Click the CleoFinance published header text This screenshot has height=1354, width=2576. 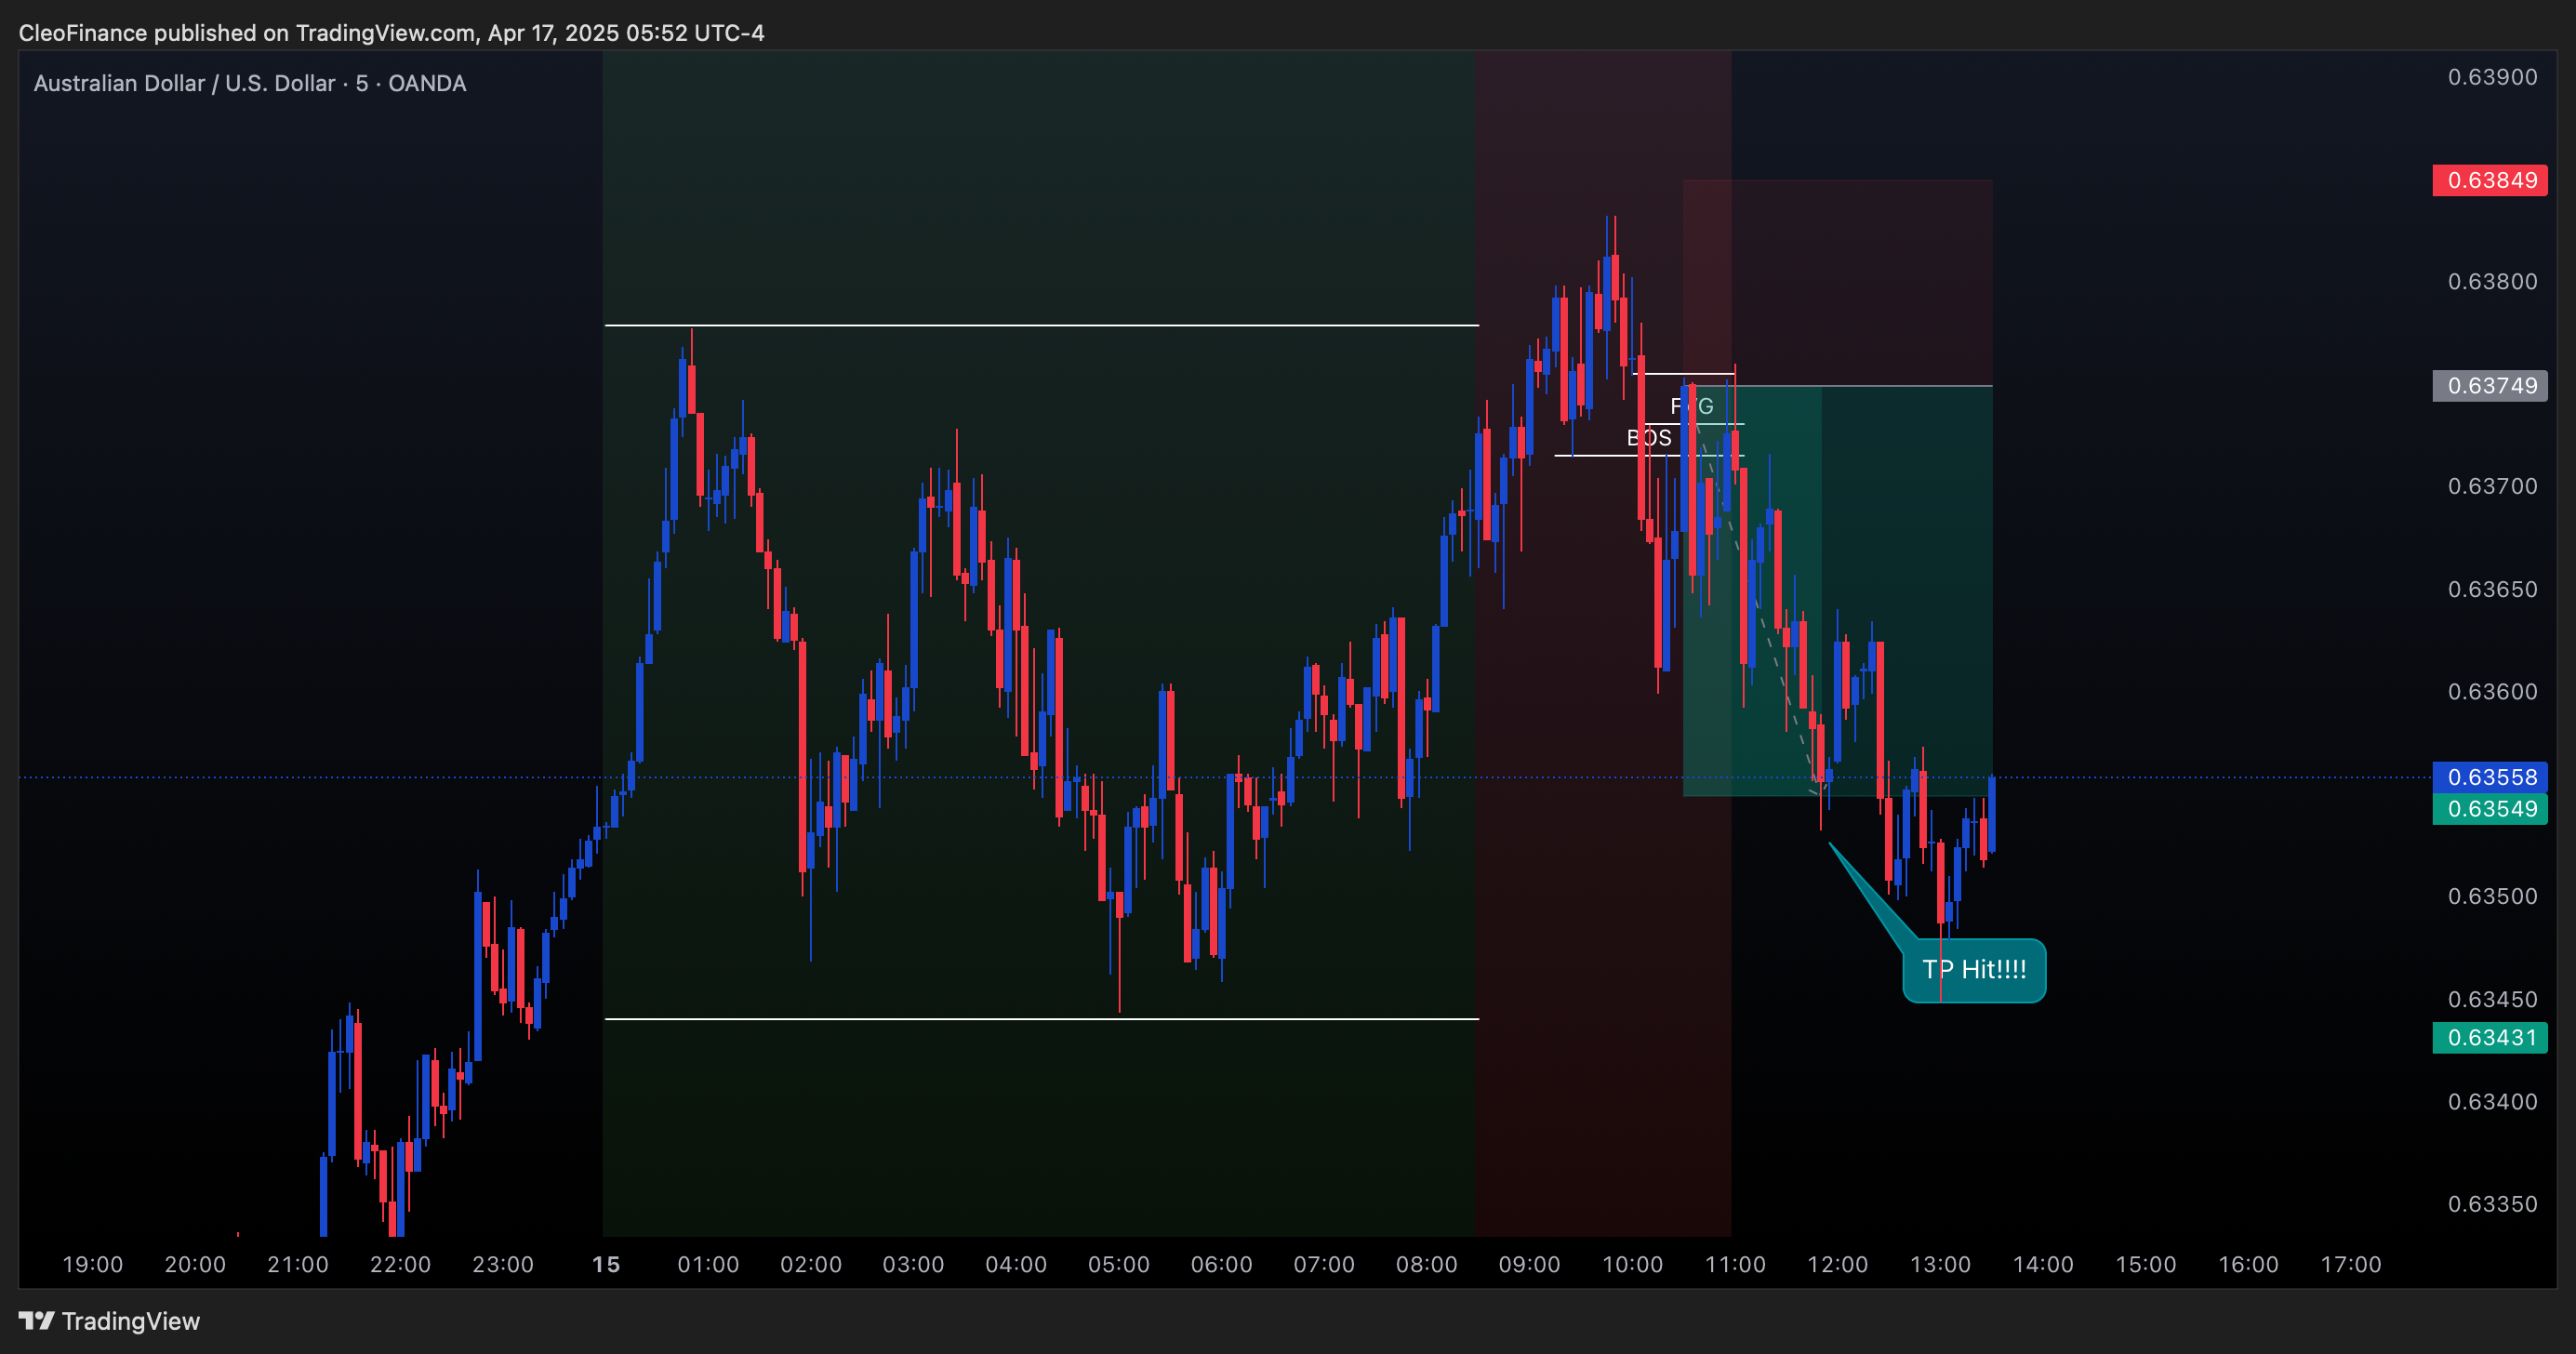pyautogui.click(x=391, y=33)
